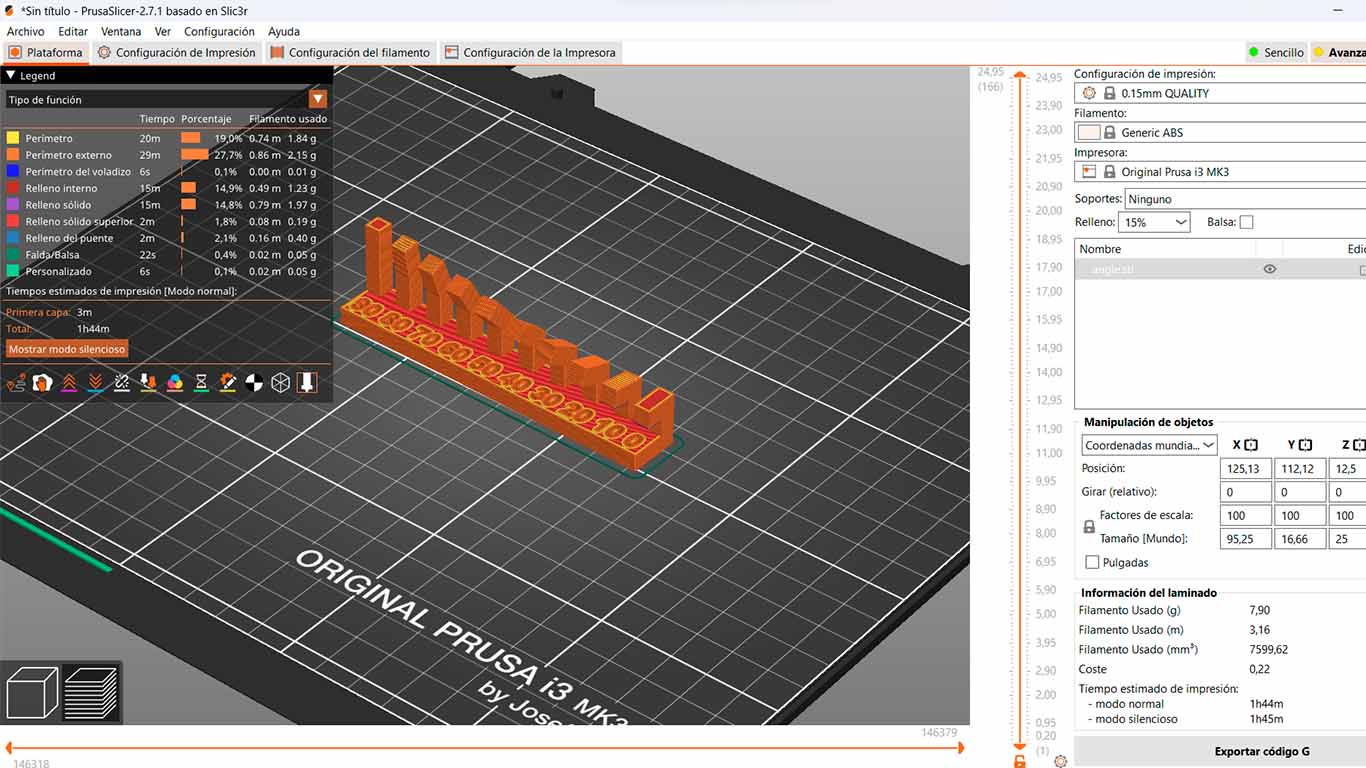The height and width of the screenshot is (768, 1366).
Task: Click Mostrar modo silencioso button
Action: (67, 349)
